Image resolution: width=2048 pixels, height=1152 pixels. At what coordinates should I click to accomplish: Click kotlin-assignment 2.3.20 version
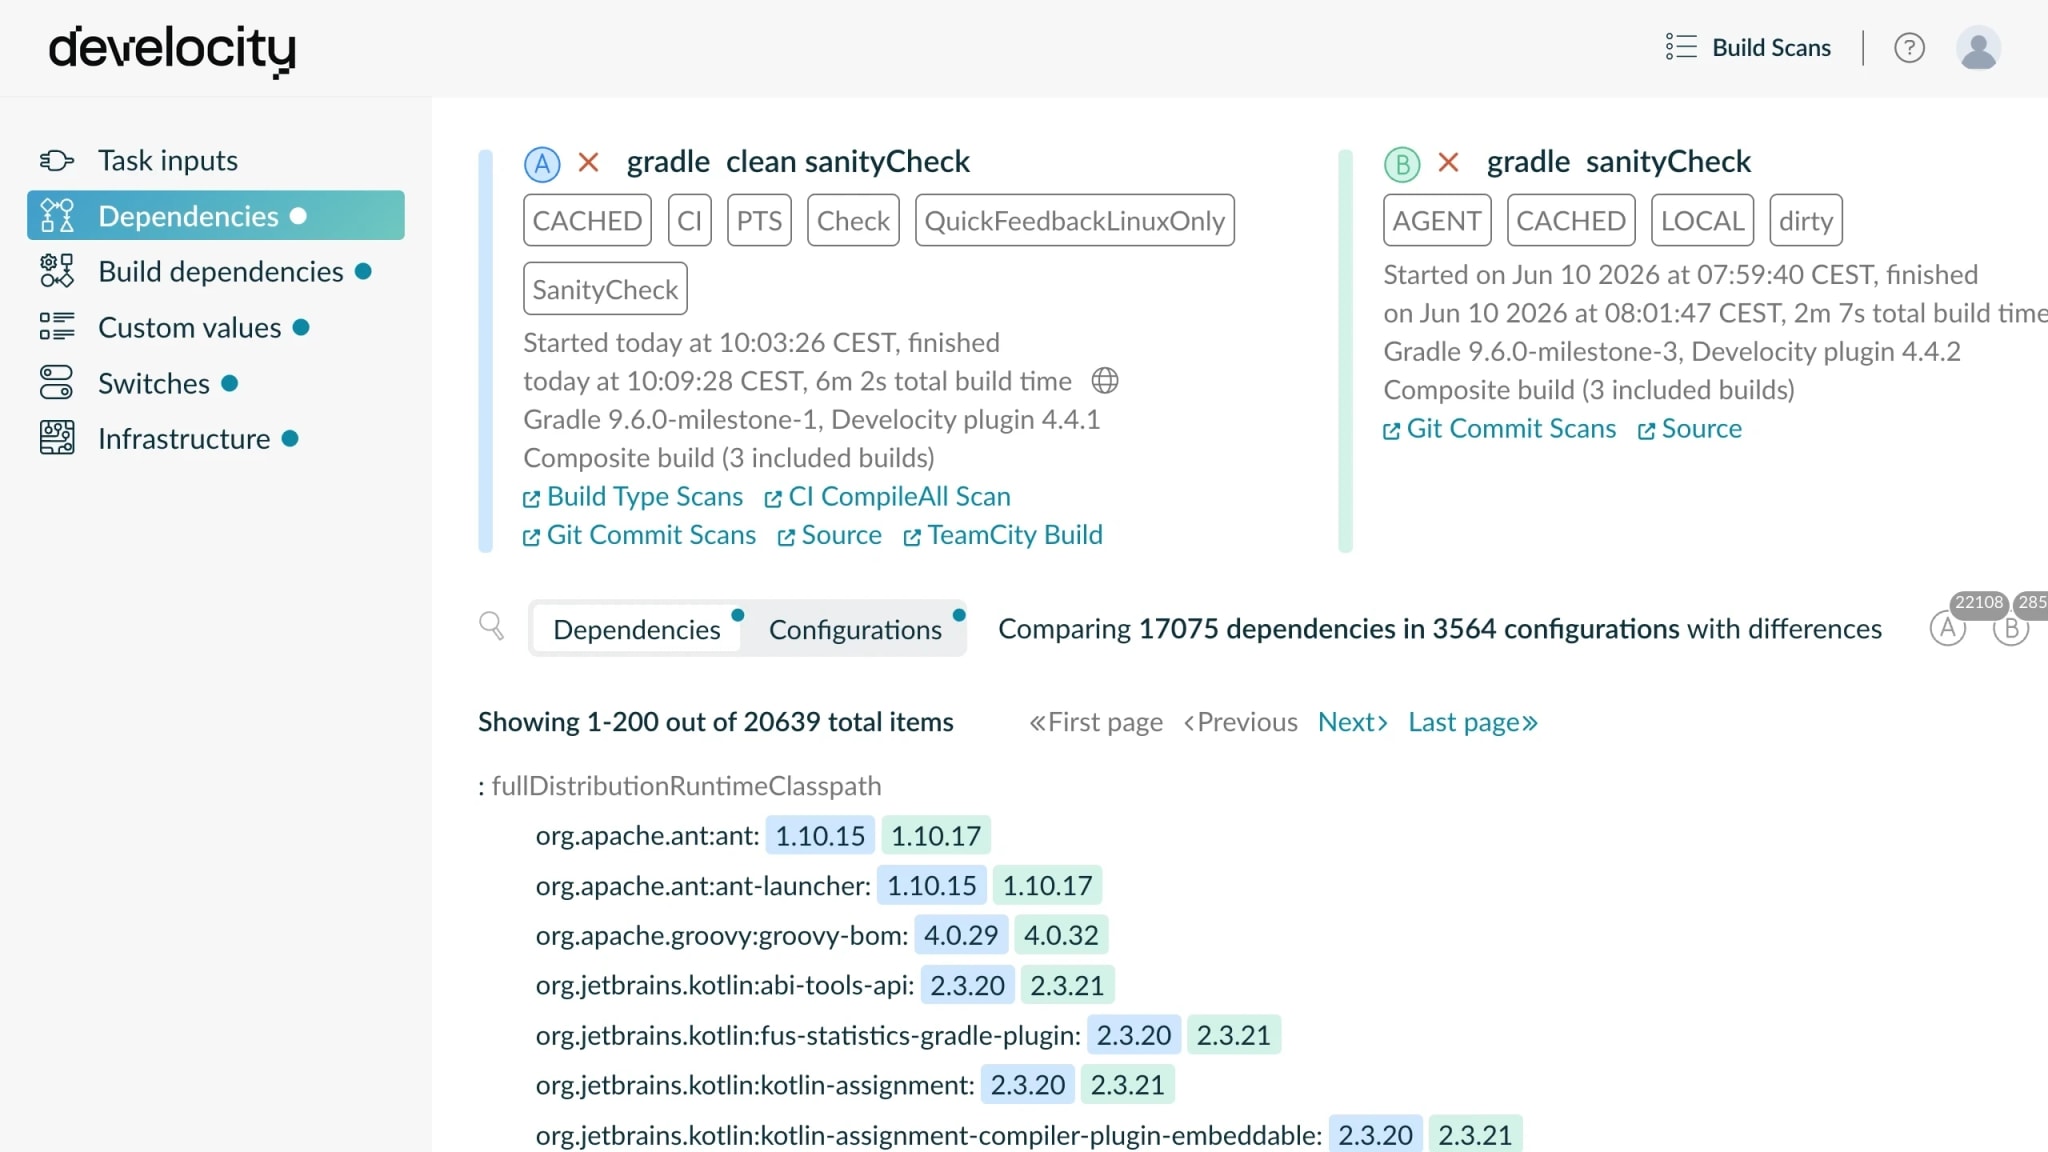pyautogui.click(x=1028, y=1085)
